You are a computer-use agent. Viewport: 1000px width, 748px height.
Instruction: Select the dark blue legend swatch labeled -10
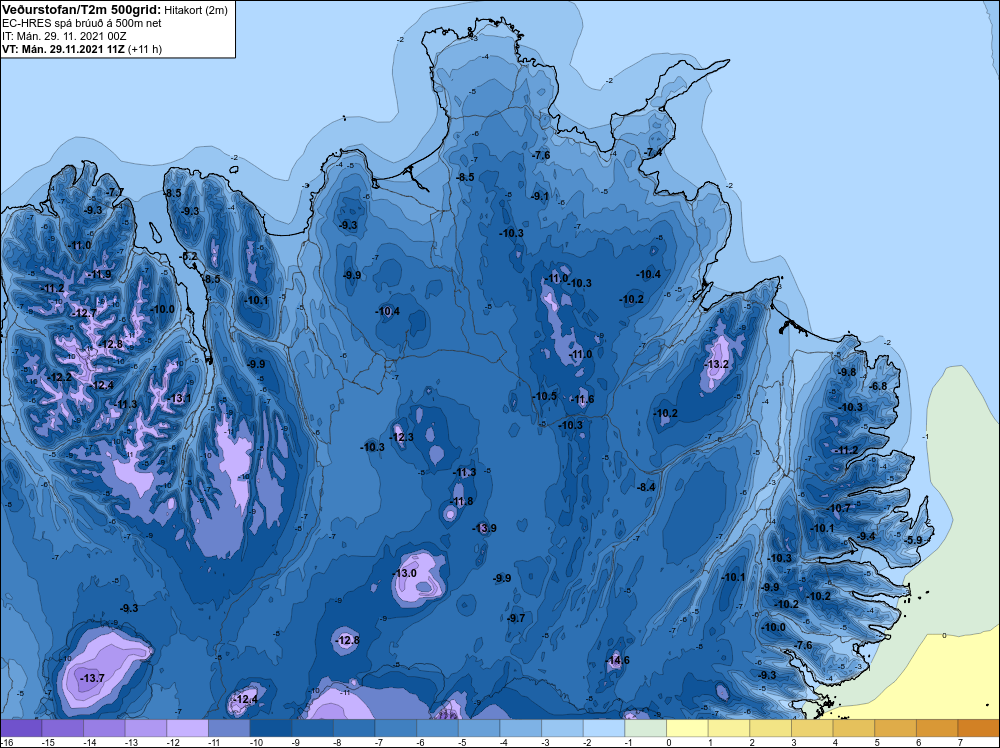click(271, 728)
